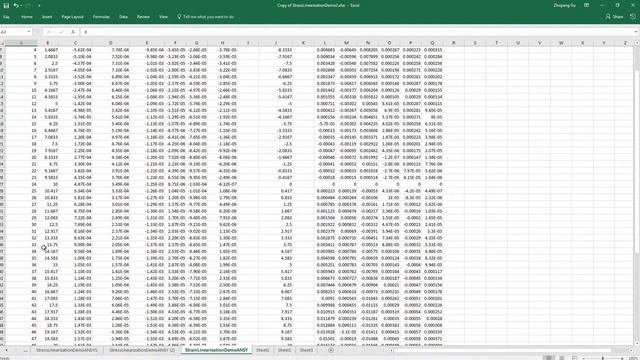Open the Name Box dropdown arrow
Viewport: 640px width, 360px height.
pos(29,32)
